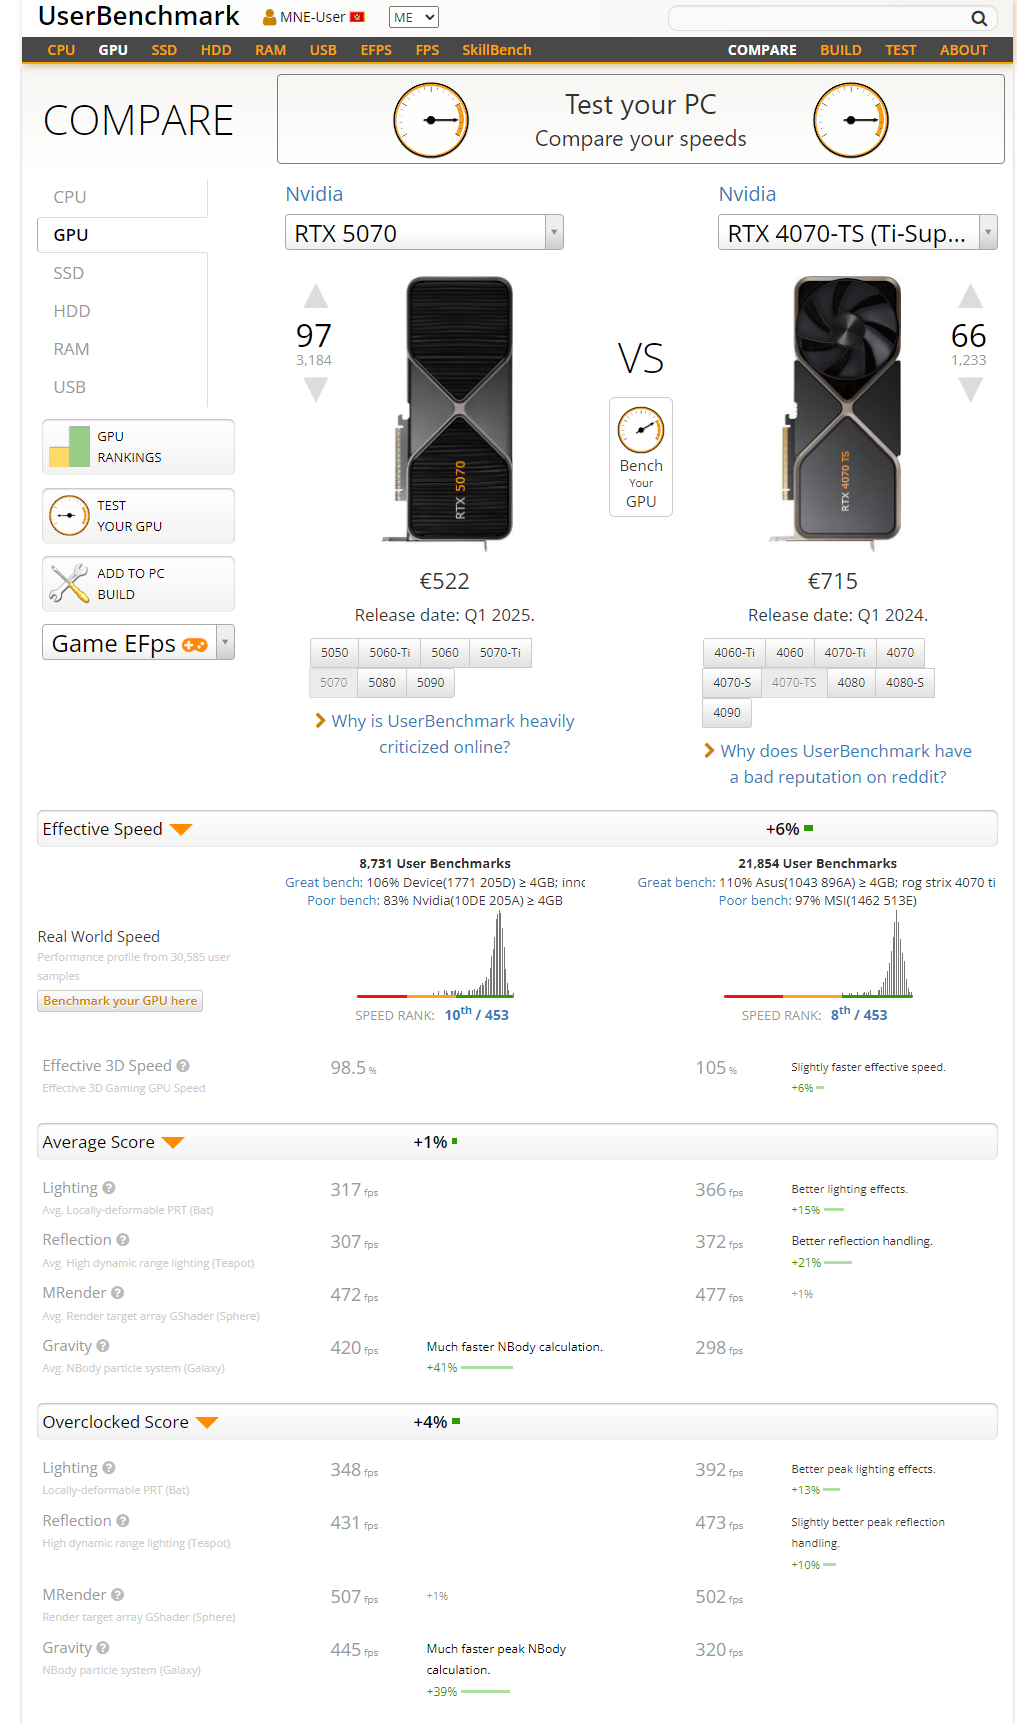The width and height of the screenshot is (1017, 1723).
Task: Select the 5060-Ti comparison chip
Action: [390, 653]
